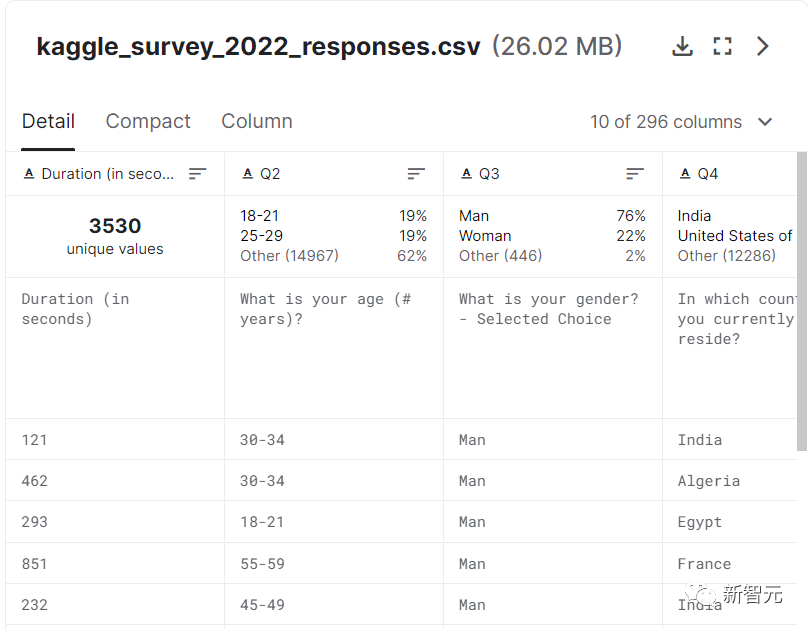Sort the Q3 column

[635, 174]
